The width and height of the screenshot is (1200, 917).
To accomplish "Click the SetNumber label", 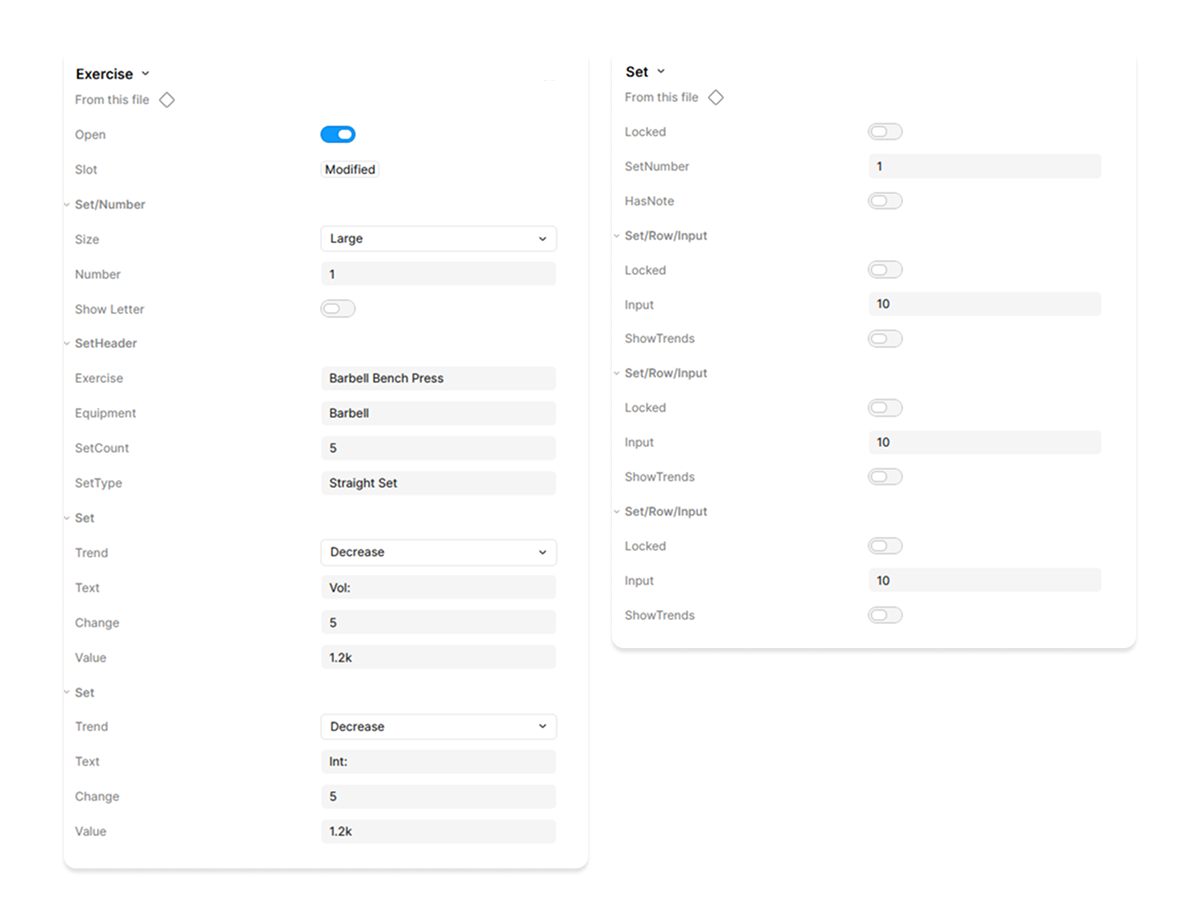I will [x=657, y=166].
